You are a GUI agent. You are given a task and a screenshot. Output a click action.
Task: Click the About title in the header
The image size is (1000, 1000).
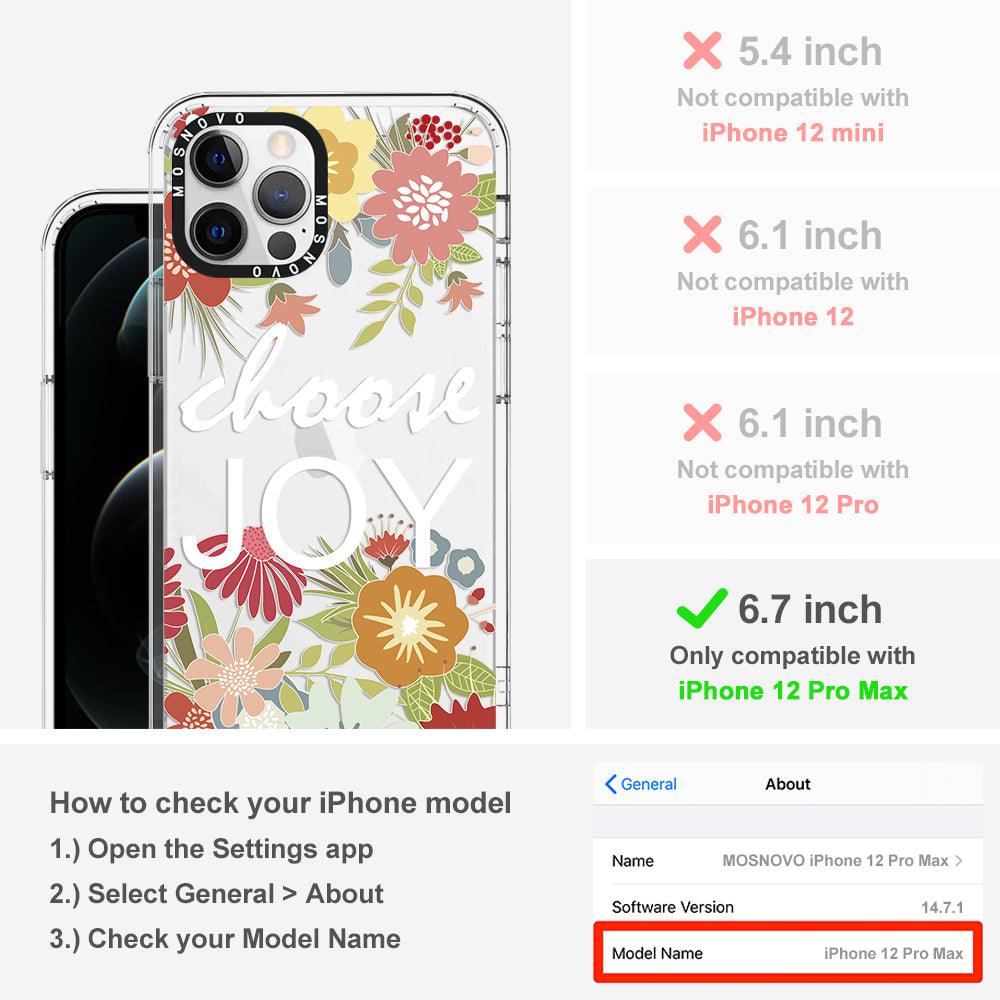[788, 784]
